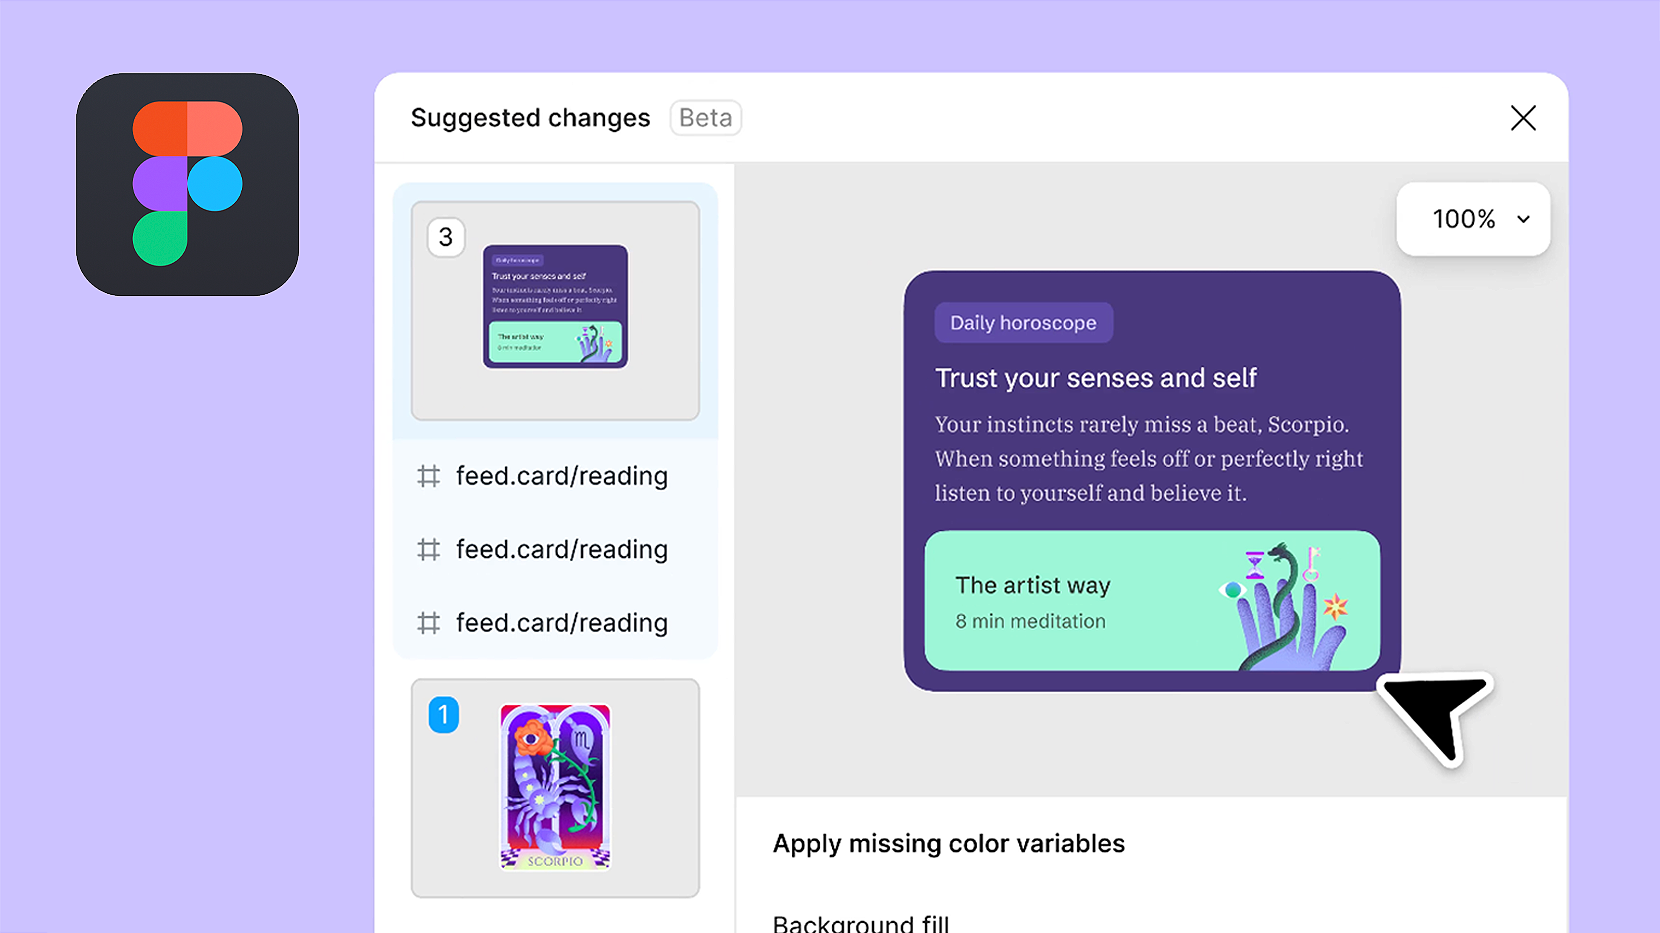Screen dimensions: 1660x933
Task: Click the blue number 1 badge
Action: point(444,715)
